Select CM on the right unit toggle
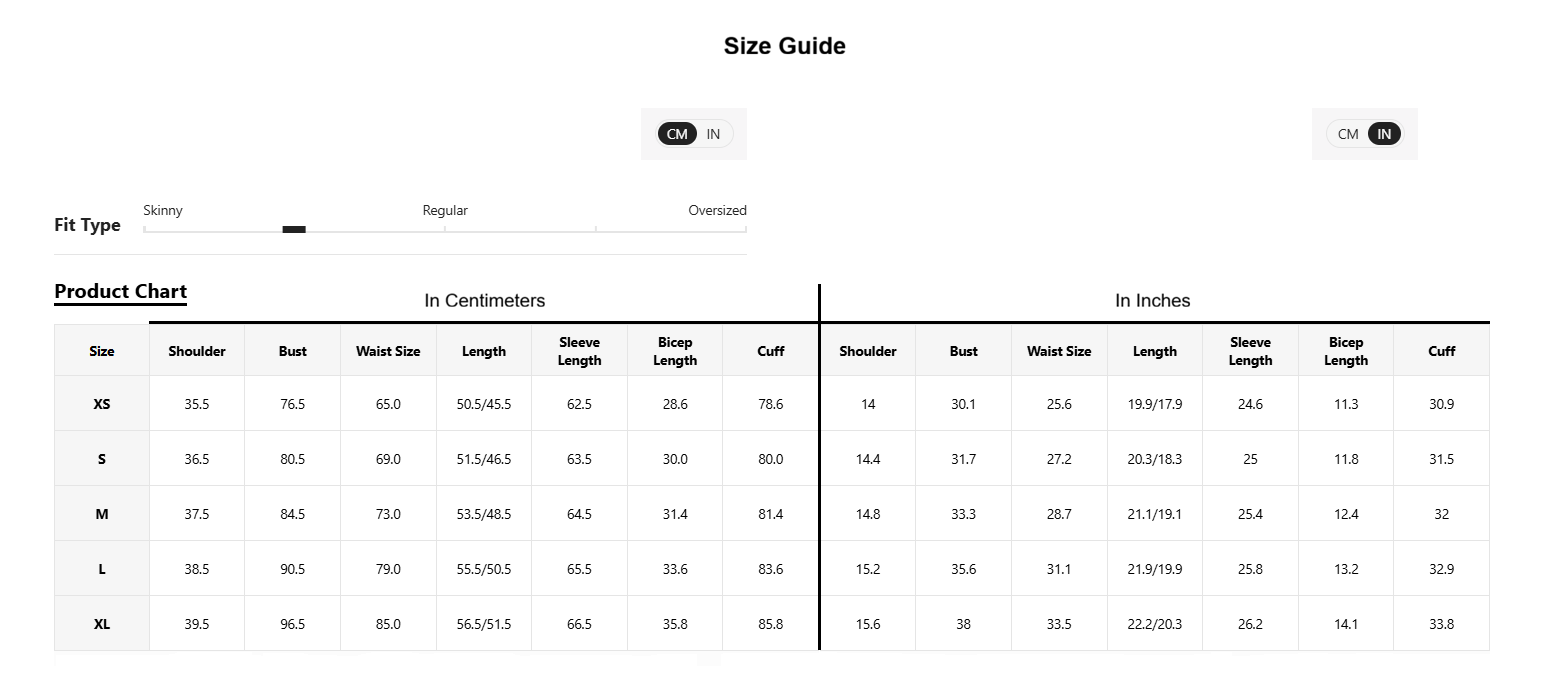Viewport: 1546px width, 700px height. click(1348, 134)
